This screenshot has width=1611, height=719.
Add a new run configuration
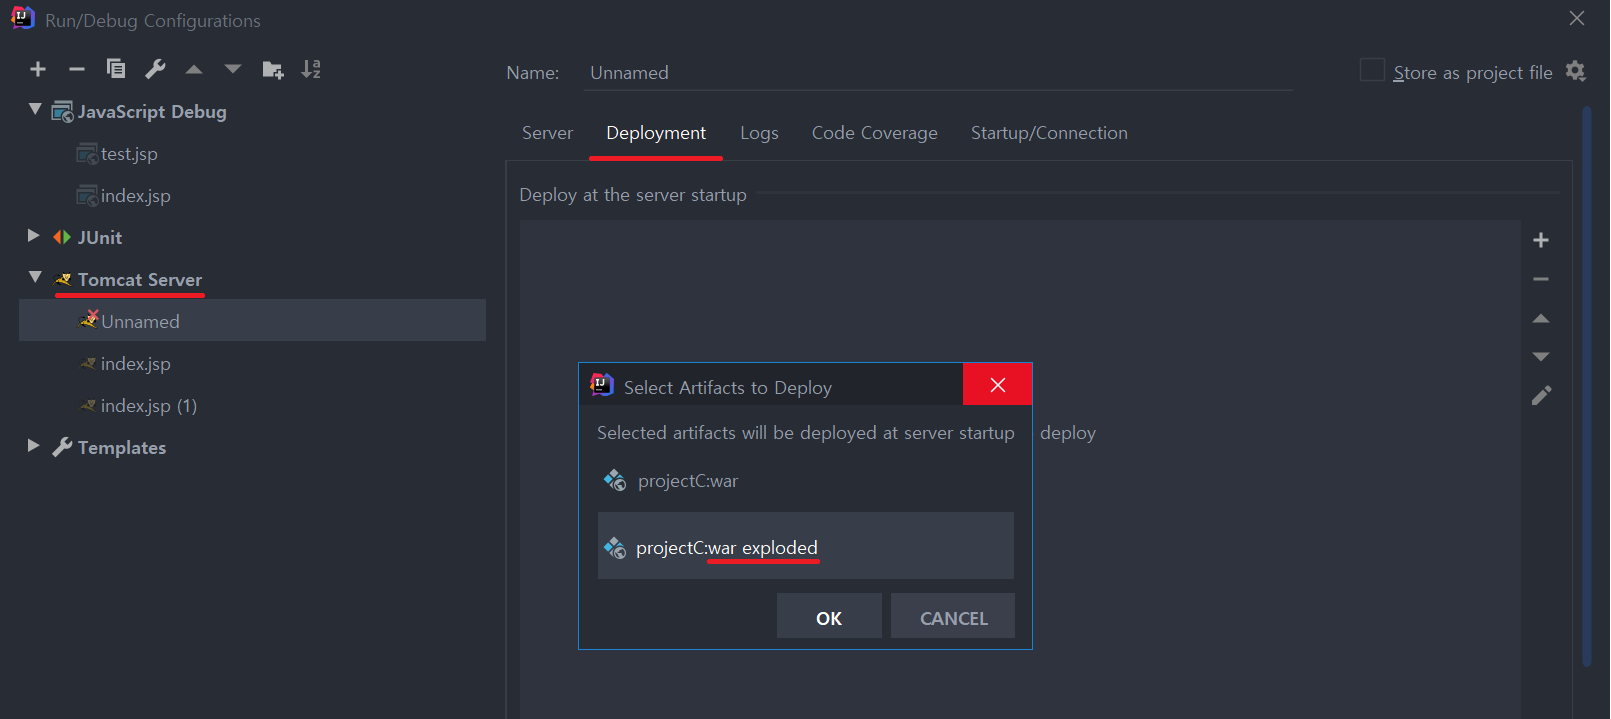pyautogui.click(x=38, y=69)
